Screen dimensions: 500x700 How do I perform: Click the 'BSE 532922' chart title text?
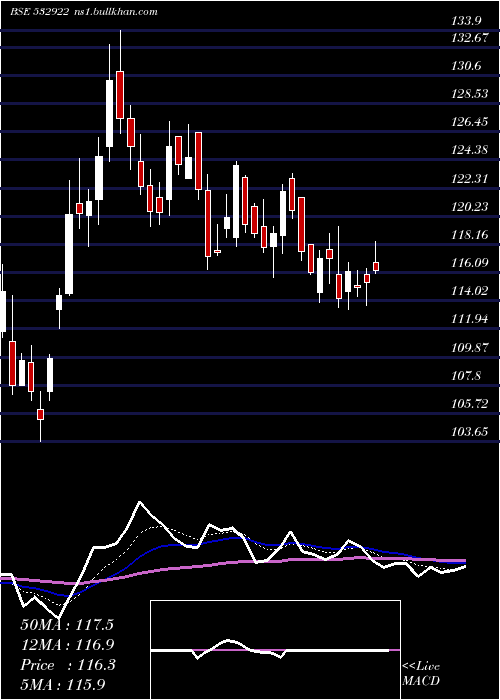point(39,12)
